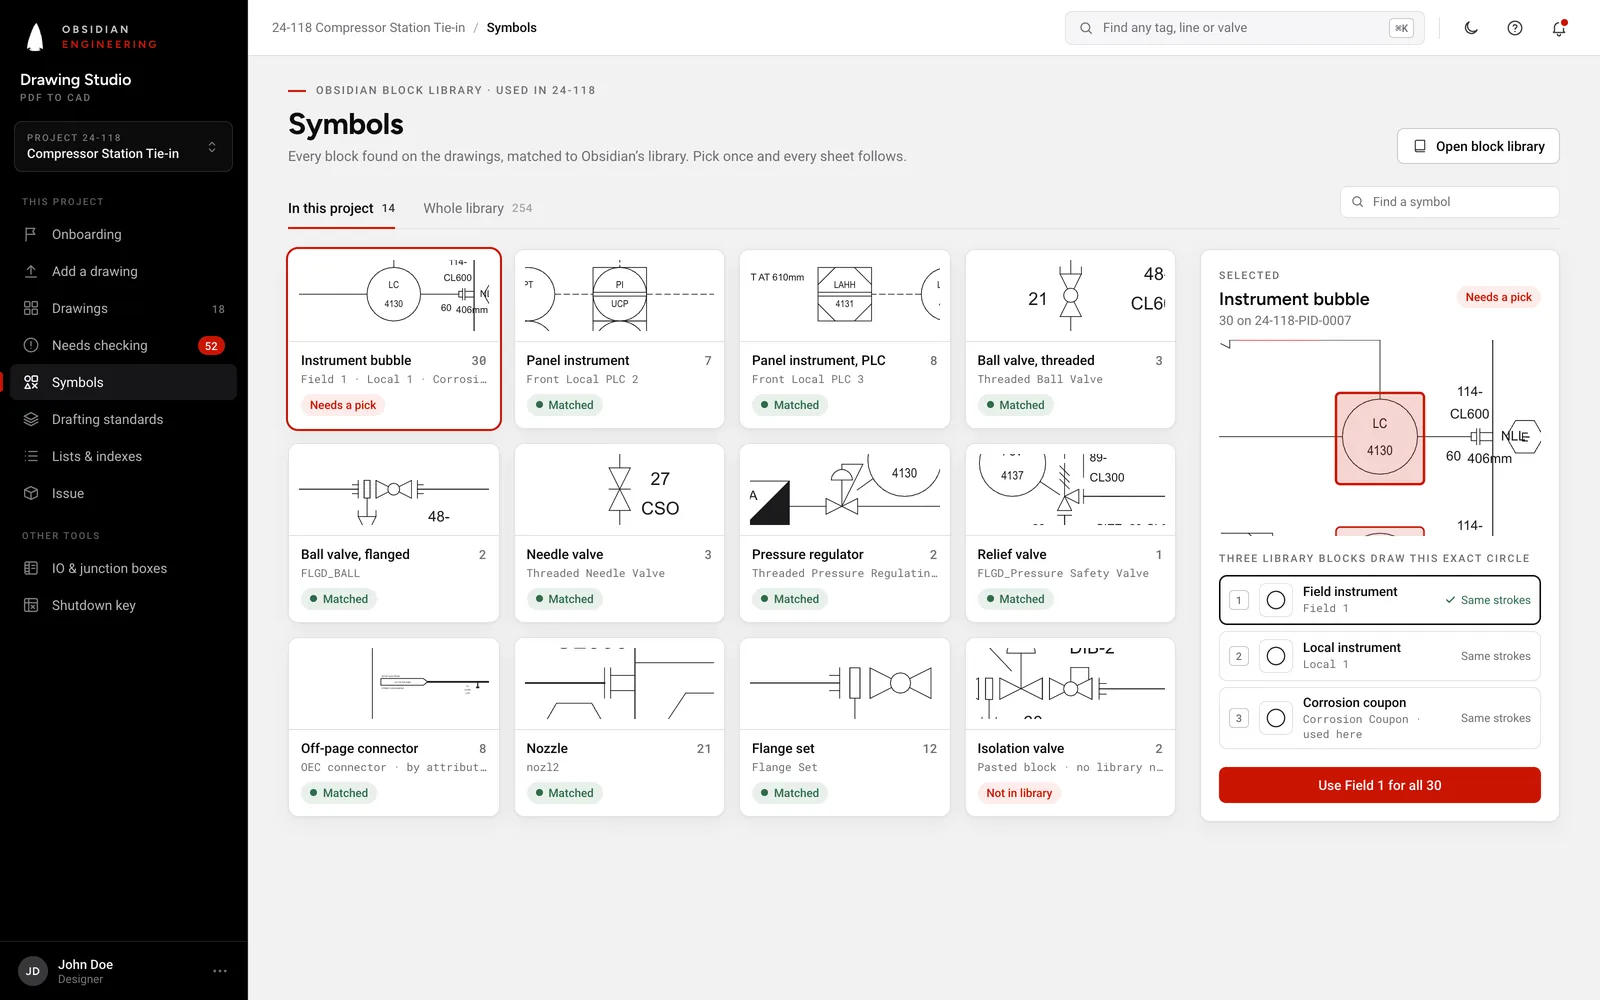Screen dimensions: 1600x1000
Task: Switch to the Whole library tab
Action: [x=478, y=208]
